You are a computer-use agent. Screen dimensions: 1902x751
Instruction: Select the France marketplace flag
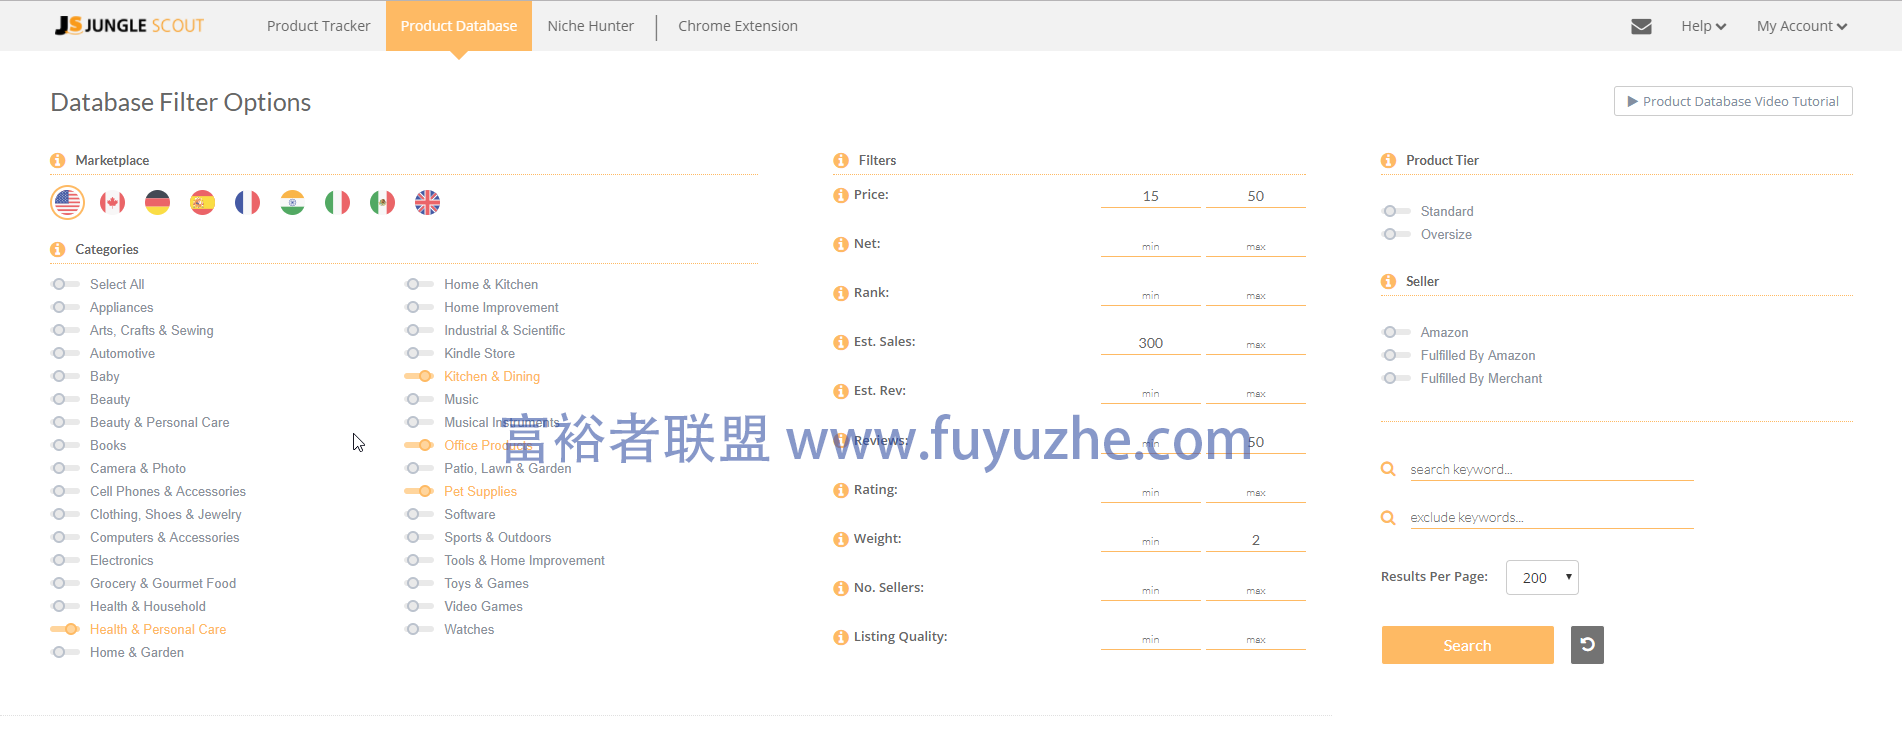click(248, 203)
